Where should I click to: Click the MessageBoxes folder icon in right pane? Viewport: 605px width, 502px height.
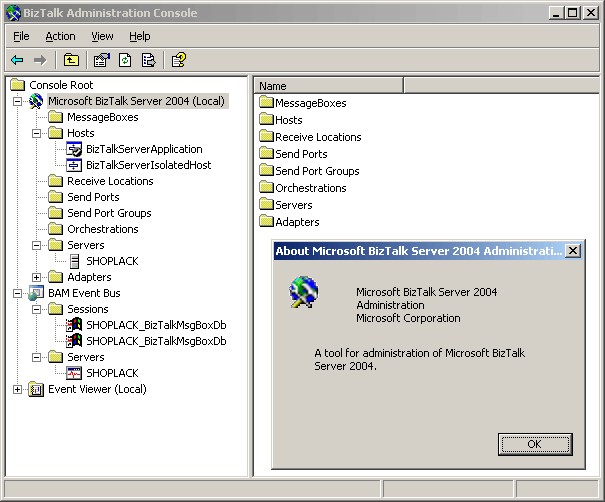tap(266, 103)
